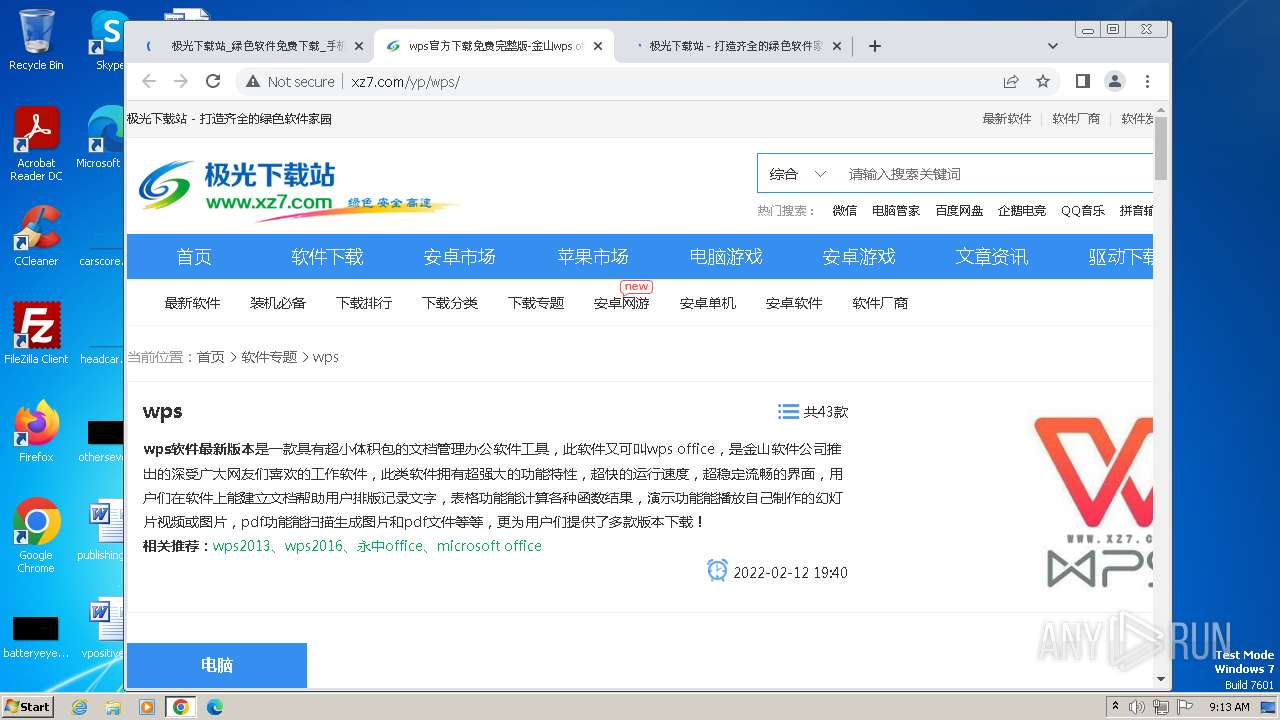The height and width of the screenshot is (720, 1280).
Task: Open 电脑游戏 in blue nav bar
Action: coord(726,257)
